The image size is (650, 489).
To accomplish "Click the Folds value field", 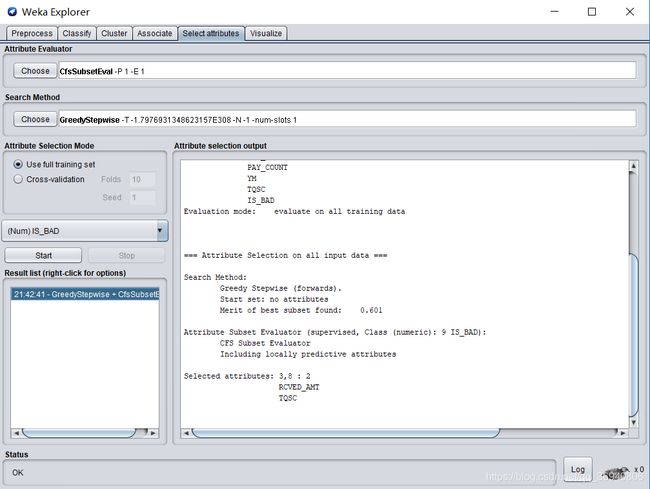I will click(142, 179).
